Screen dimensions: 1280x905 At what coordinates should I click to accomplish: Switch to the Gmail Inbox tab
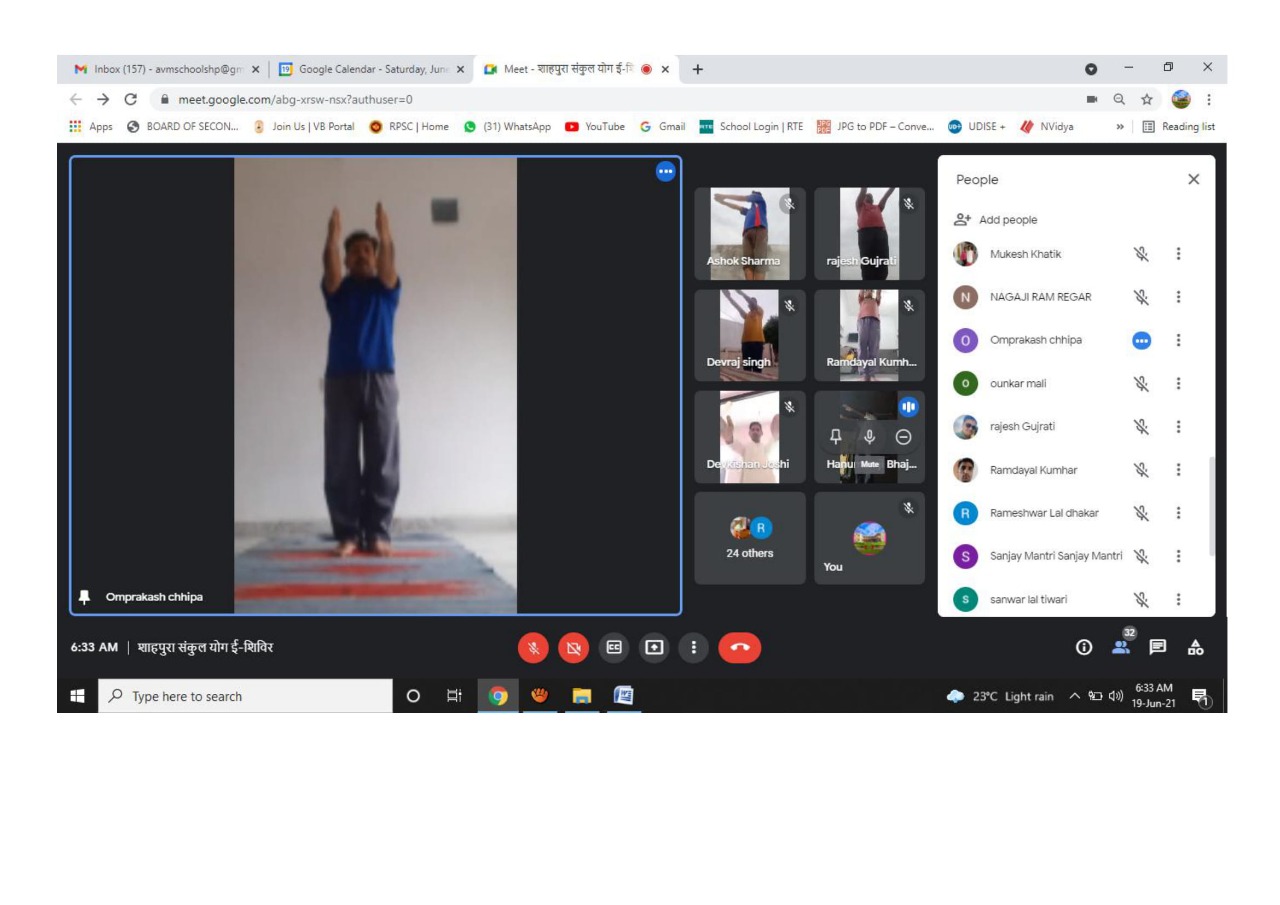pos(166,69)
